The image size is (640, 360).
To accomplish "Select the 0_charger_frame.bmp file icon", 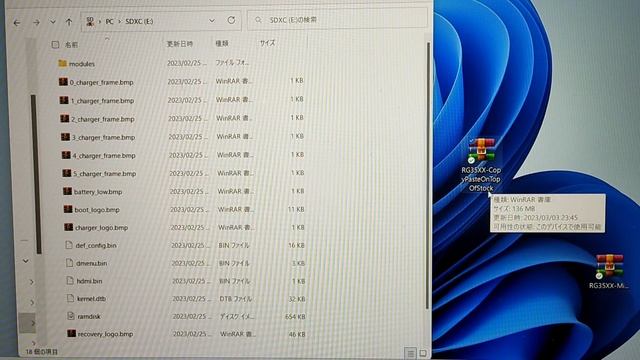I will 63,82.
